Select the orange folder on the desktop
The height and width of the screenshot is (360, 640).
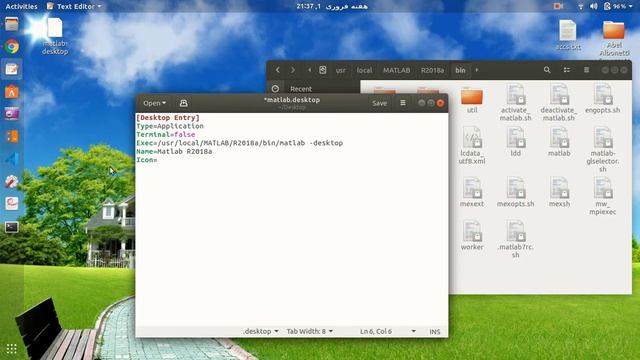click(614, 39)
